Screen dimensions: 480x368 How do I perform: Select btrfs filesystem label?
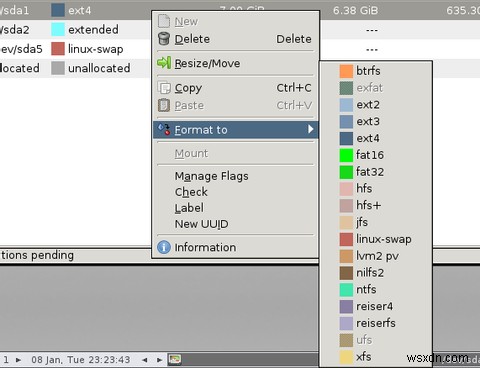pyautogui.click(x=368, y=71)
